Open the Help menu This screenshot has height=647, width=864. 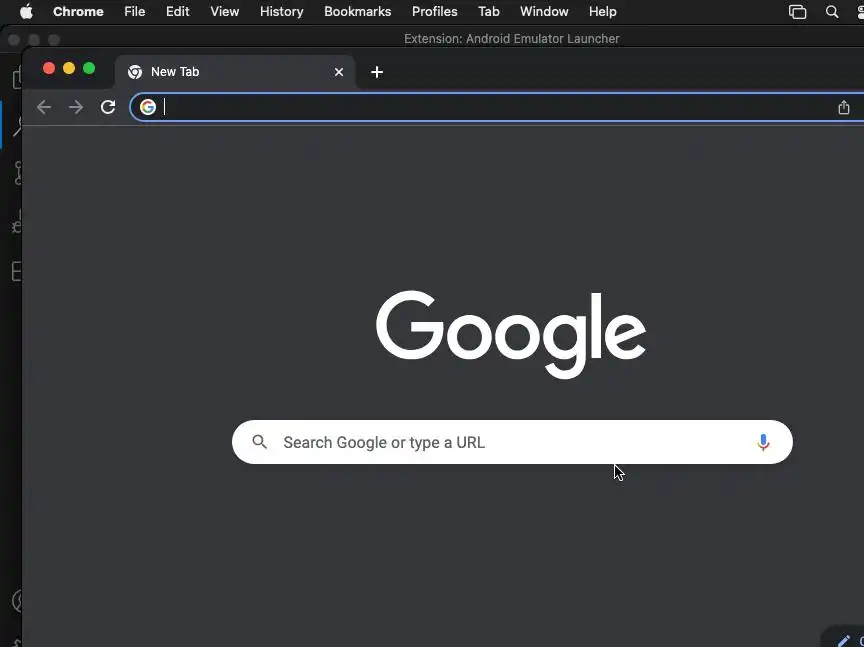coord(602,12)
